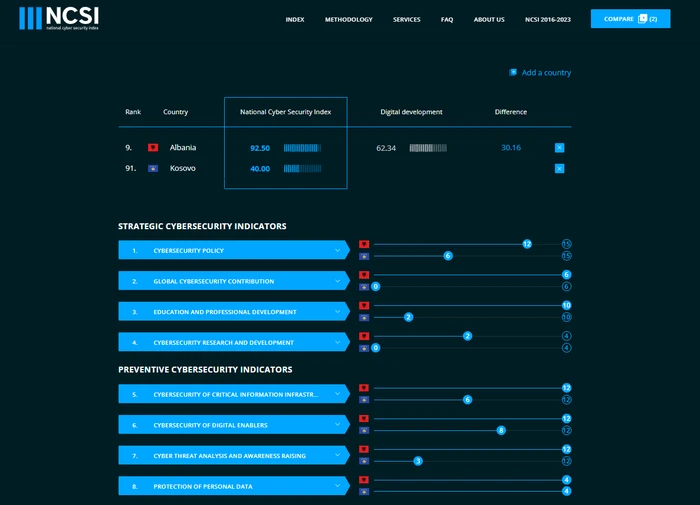Click Kosovo flag on Protection of Personal Data row
The image size is (700, 505).
(364, 491)
